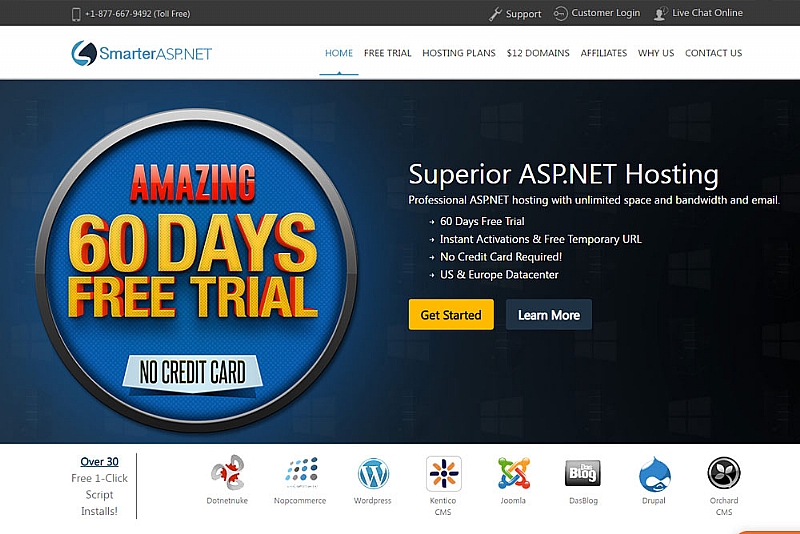Click the Drupal label text
800x534 pixels.
654,501
